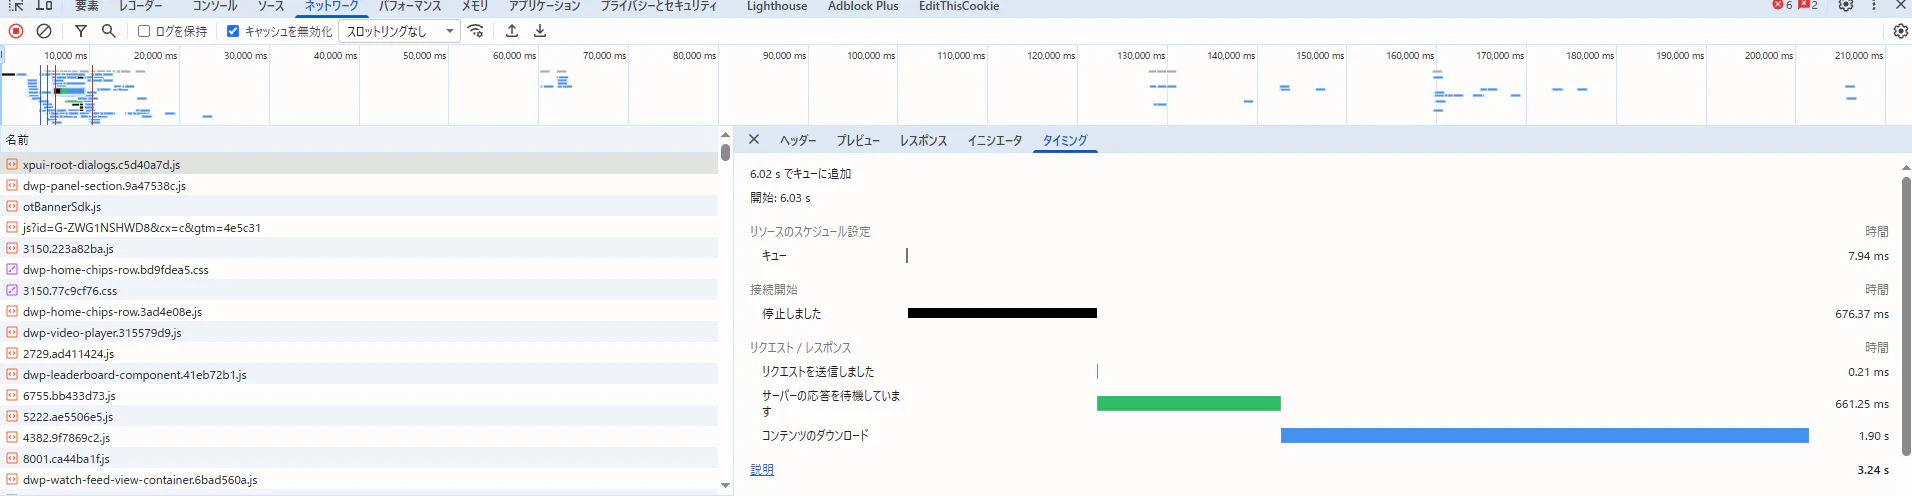Open DevTools three-dot customize menu
Image resolution: width=1912 pixels, height=496 pixels.
1874,5
